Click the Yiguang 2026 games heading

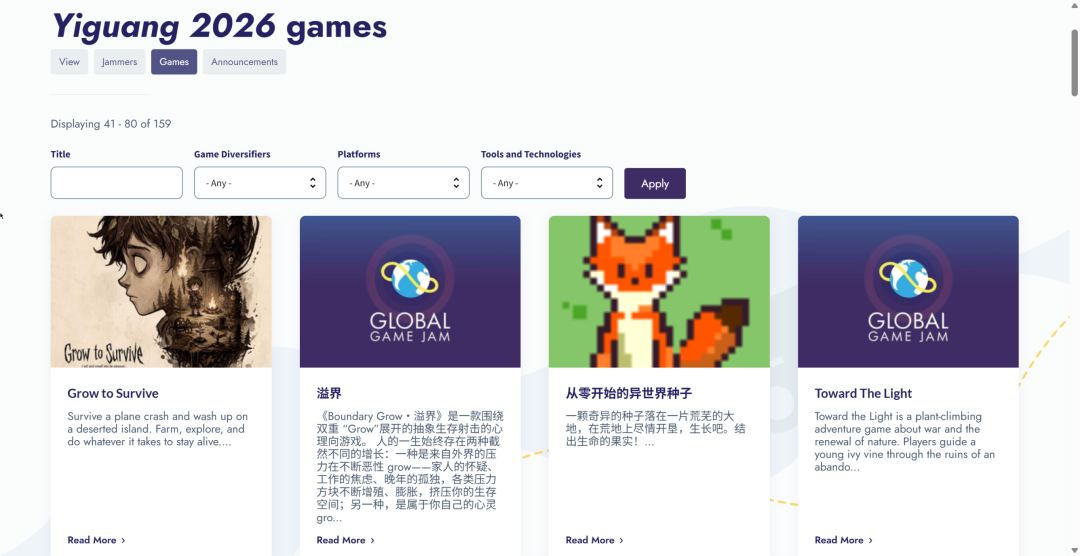[219, 26]
